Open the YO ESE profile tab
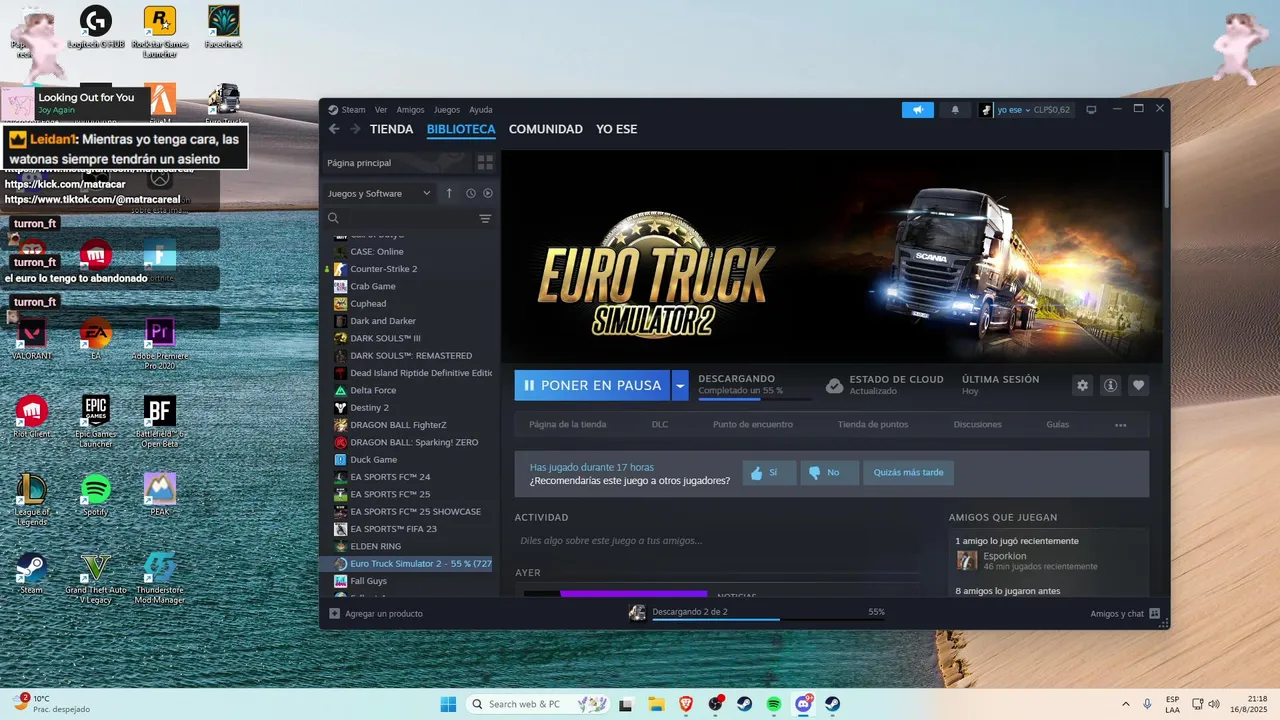 pos(616,129)
